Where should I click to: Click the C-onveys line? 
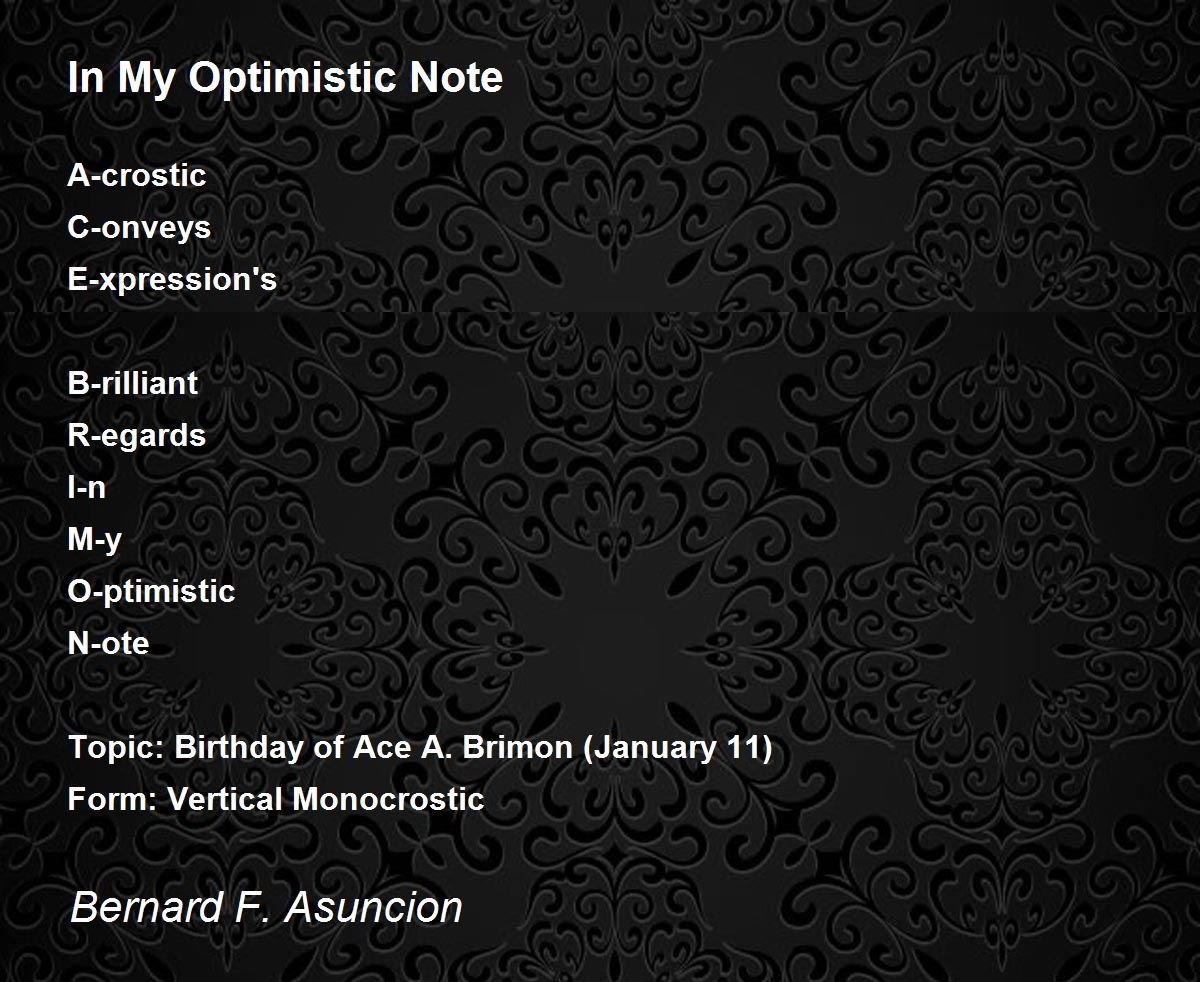pyautogui.click(x=139, y=228)
